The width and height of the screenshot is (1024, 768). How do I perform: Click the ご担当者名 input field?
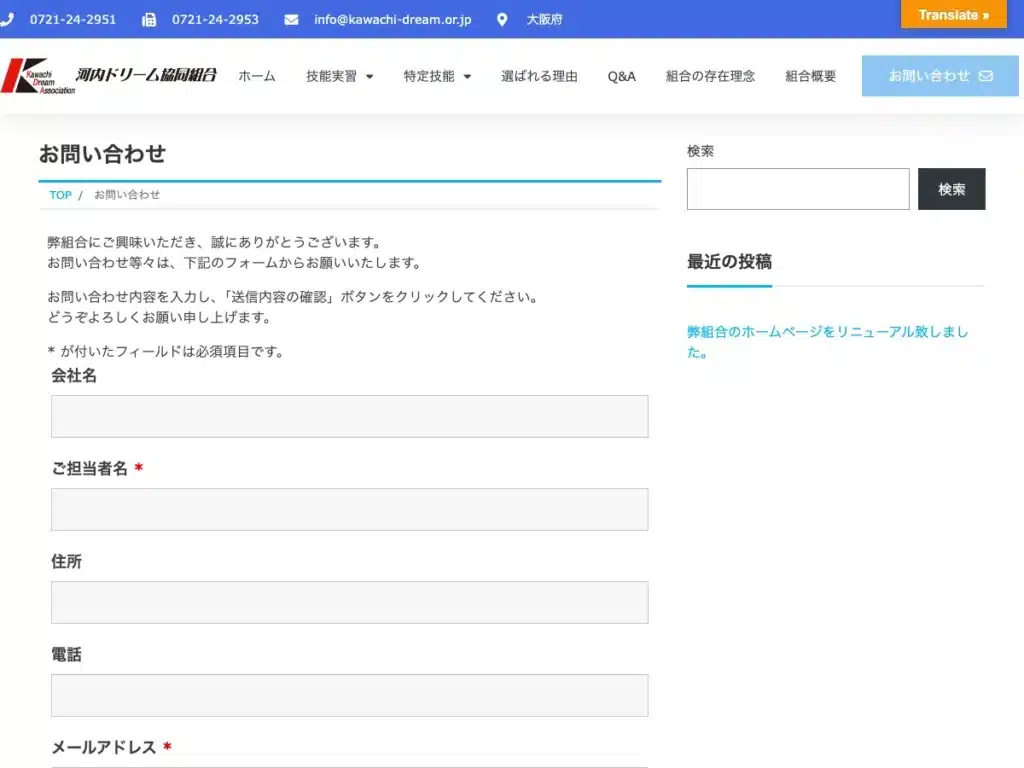(x=349, y=509)
